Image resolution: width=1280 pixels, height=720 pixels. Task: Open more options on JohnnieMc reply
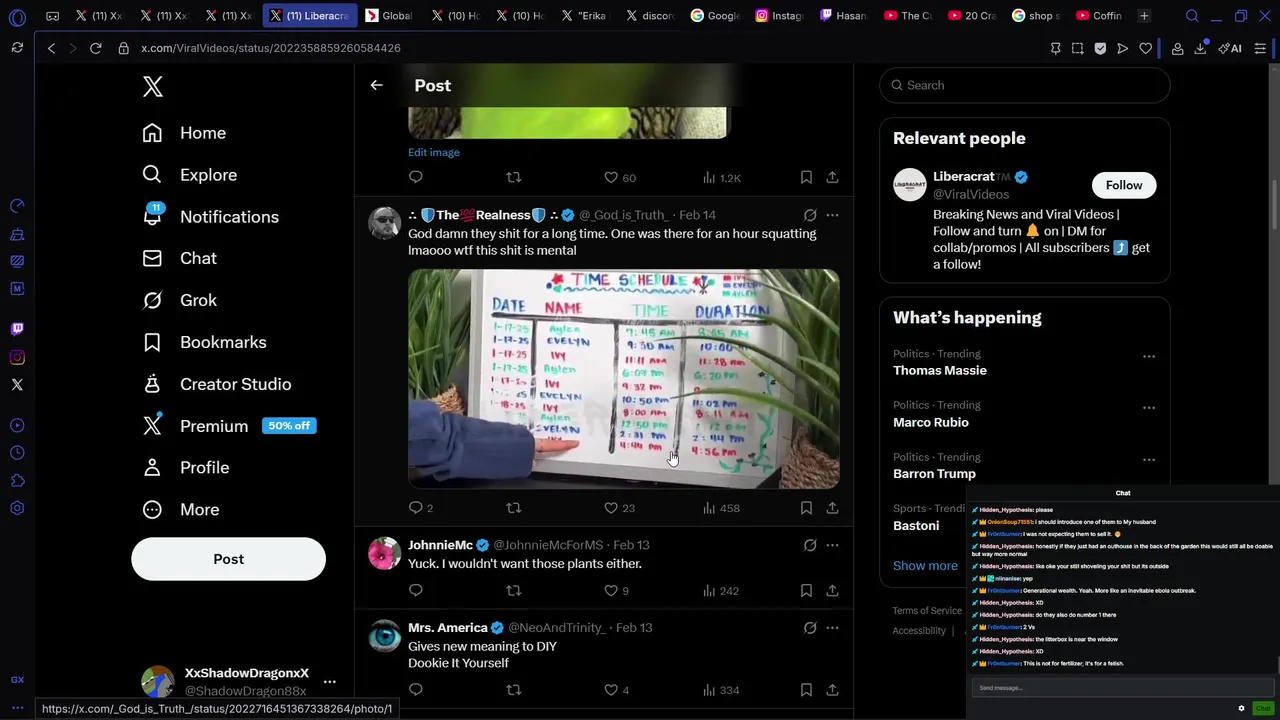(x=832, y=545)
